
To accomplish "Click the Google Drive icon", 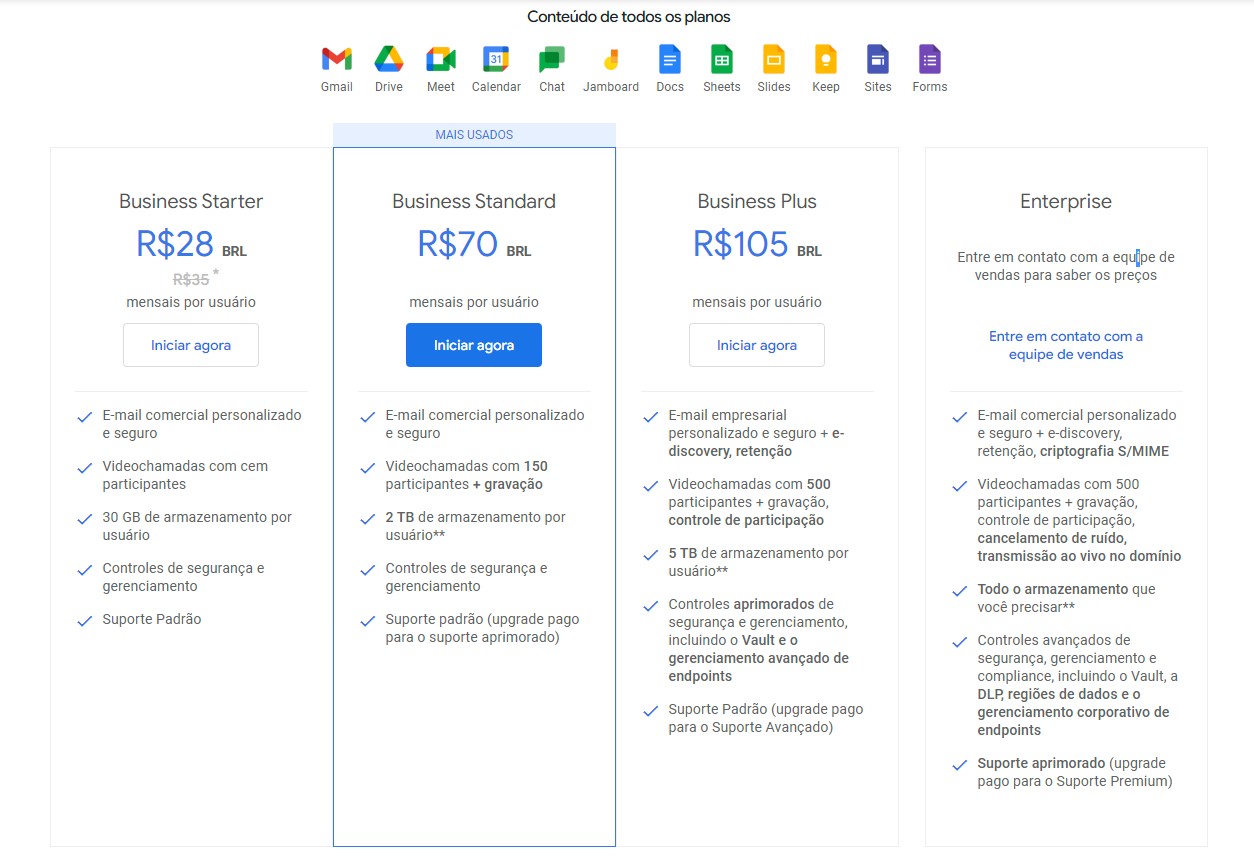I will point(388,58).
